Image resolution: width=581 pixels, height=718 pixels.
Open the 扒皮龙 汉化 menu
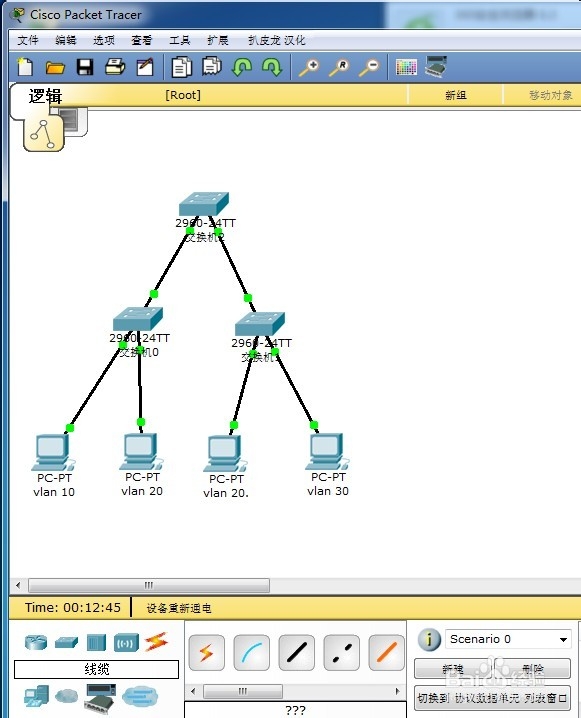coord(277,40)
